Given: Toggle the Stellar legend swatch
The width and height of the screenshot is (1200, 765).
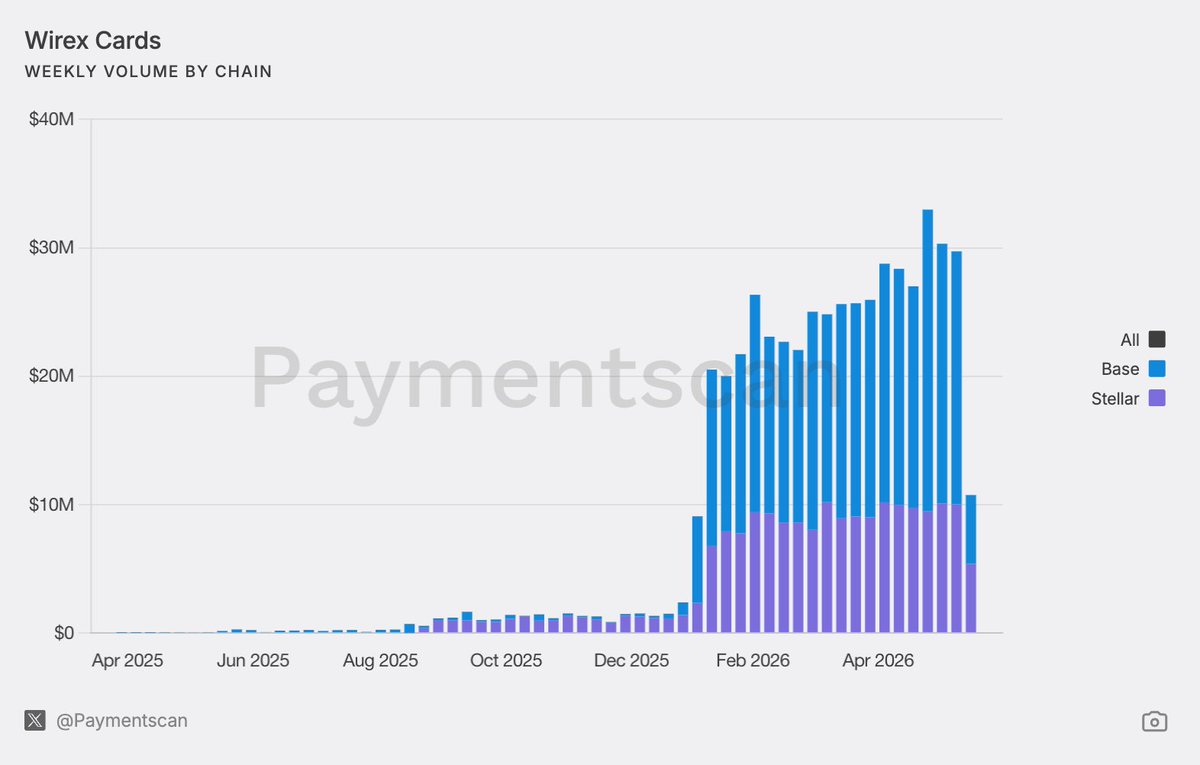Looking at the screenshot, I should pyautogui.click(x=1157, y=399).
